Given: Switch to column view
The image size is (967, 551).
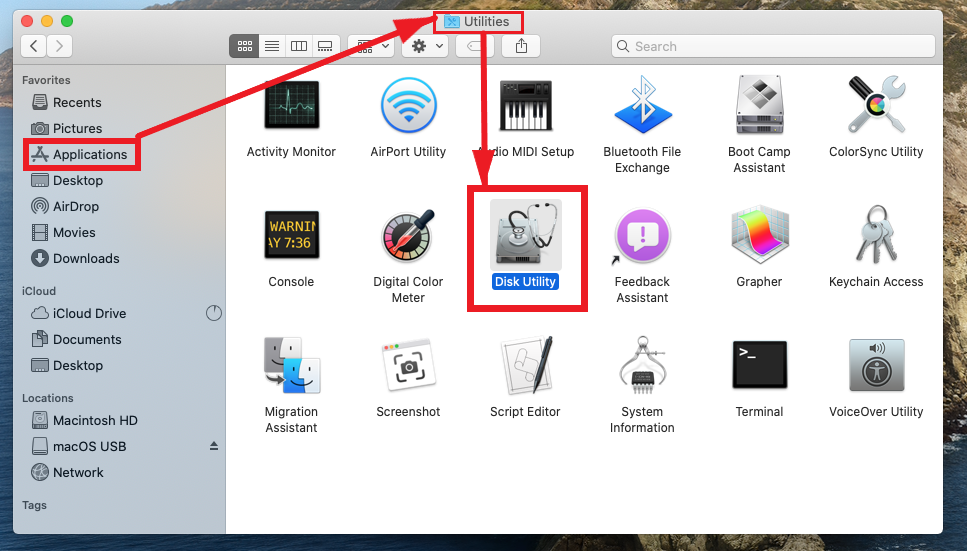Looking at the screenshot, I should coord(299,46).
